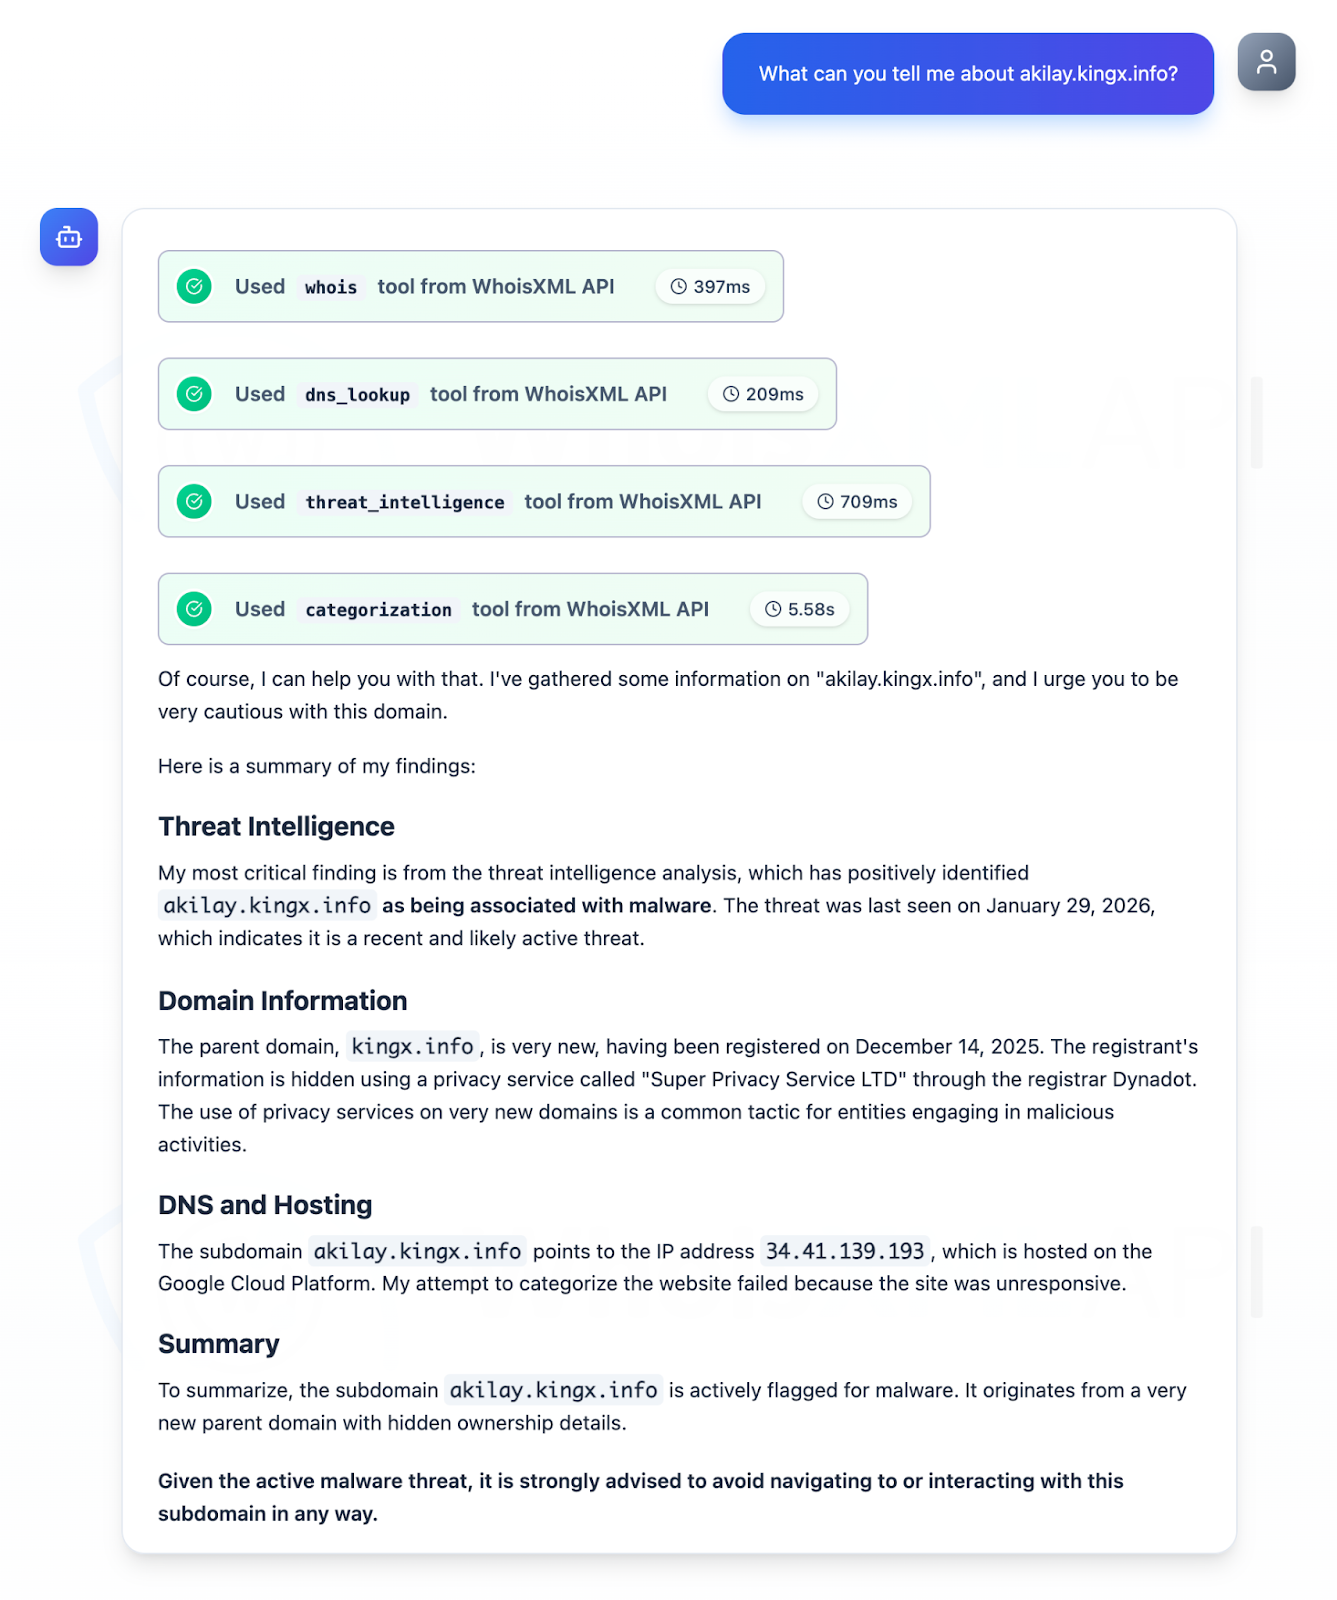
Task: Click the Threat Intelligence heading
Action: coord(276,826)
